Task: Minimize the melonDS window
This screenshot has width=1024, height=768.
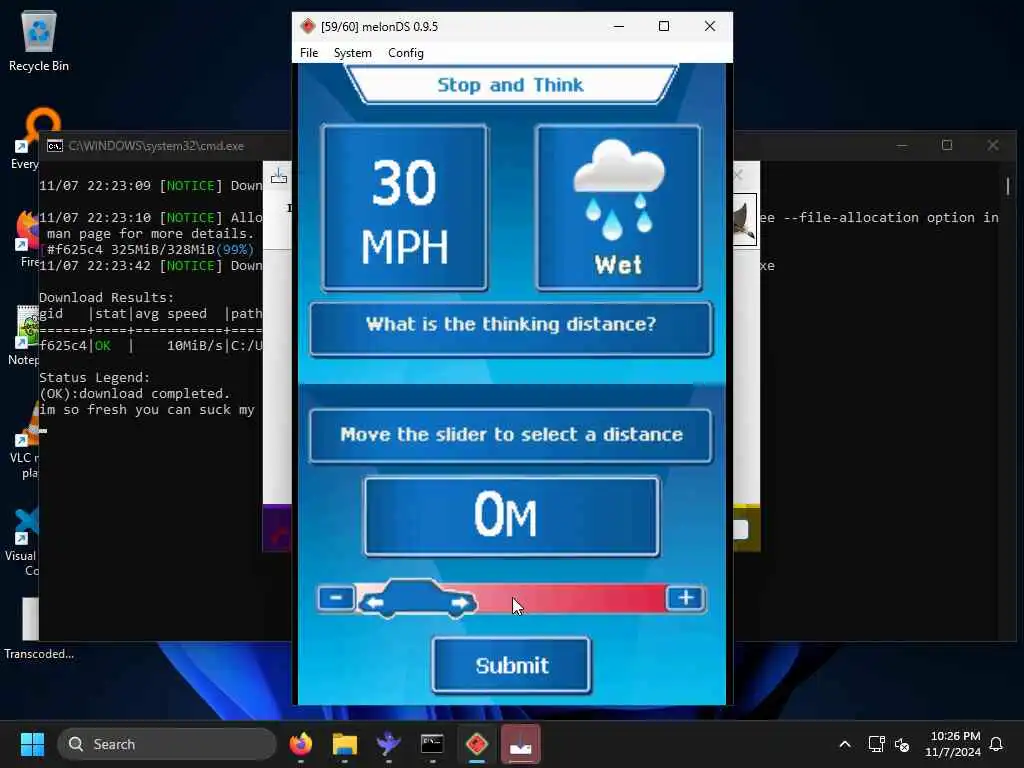Action: pyautogui.click(x=618, y=26)
